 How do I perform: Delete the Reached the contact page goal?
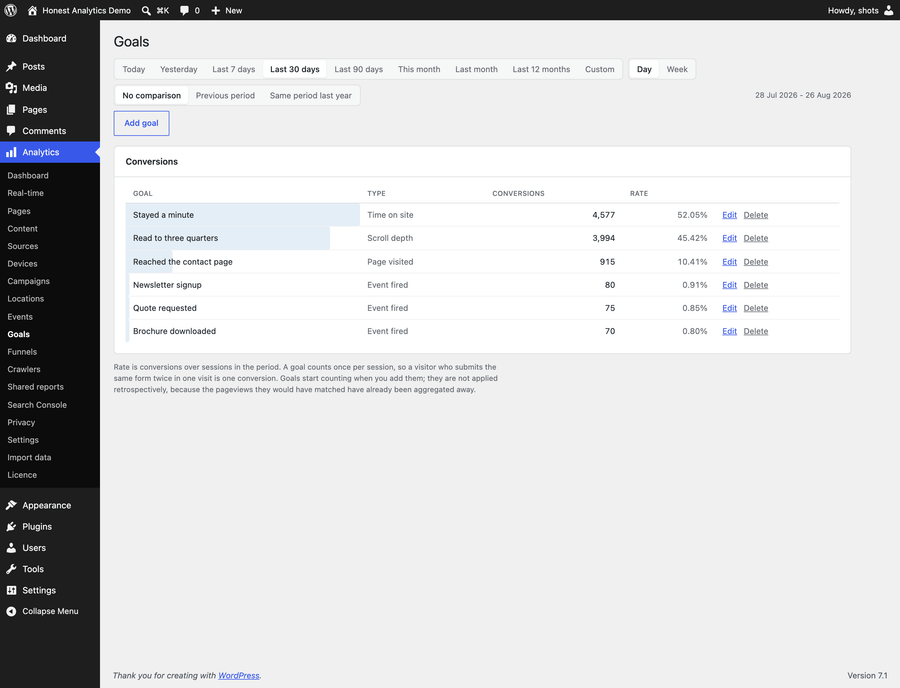(755, 262)
